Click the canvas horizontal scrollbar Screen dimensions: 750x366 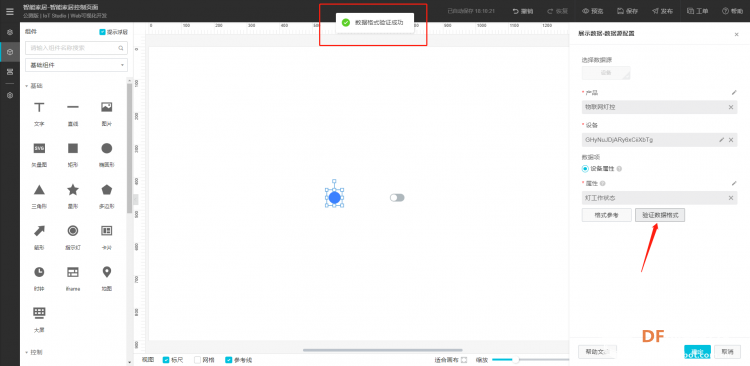pos(383,350)
